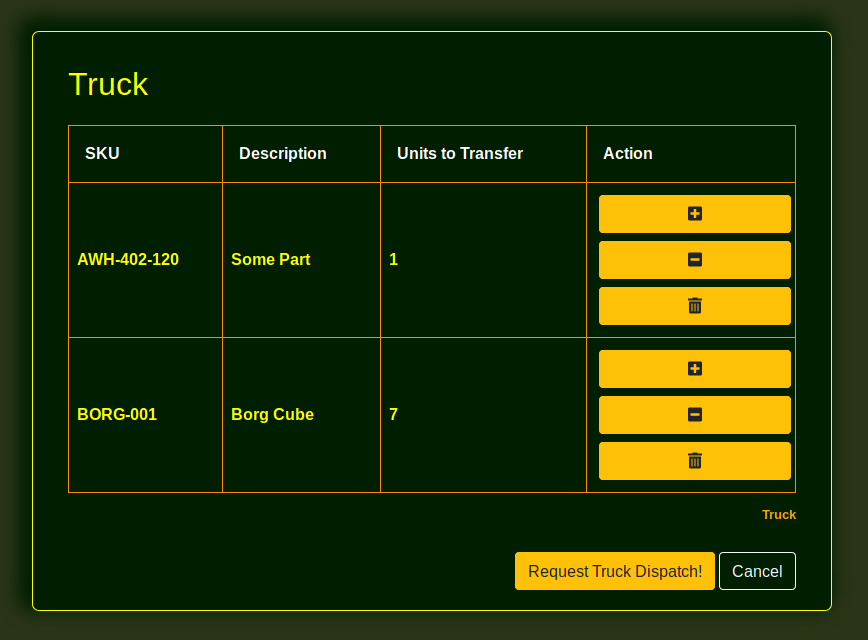Click the Borg Cube description

click(x=272, y=414)
